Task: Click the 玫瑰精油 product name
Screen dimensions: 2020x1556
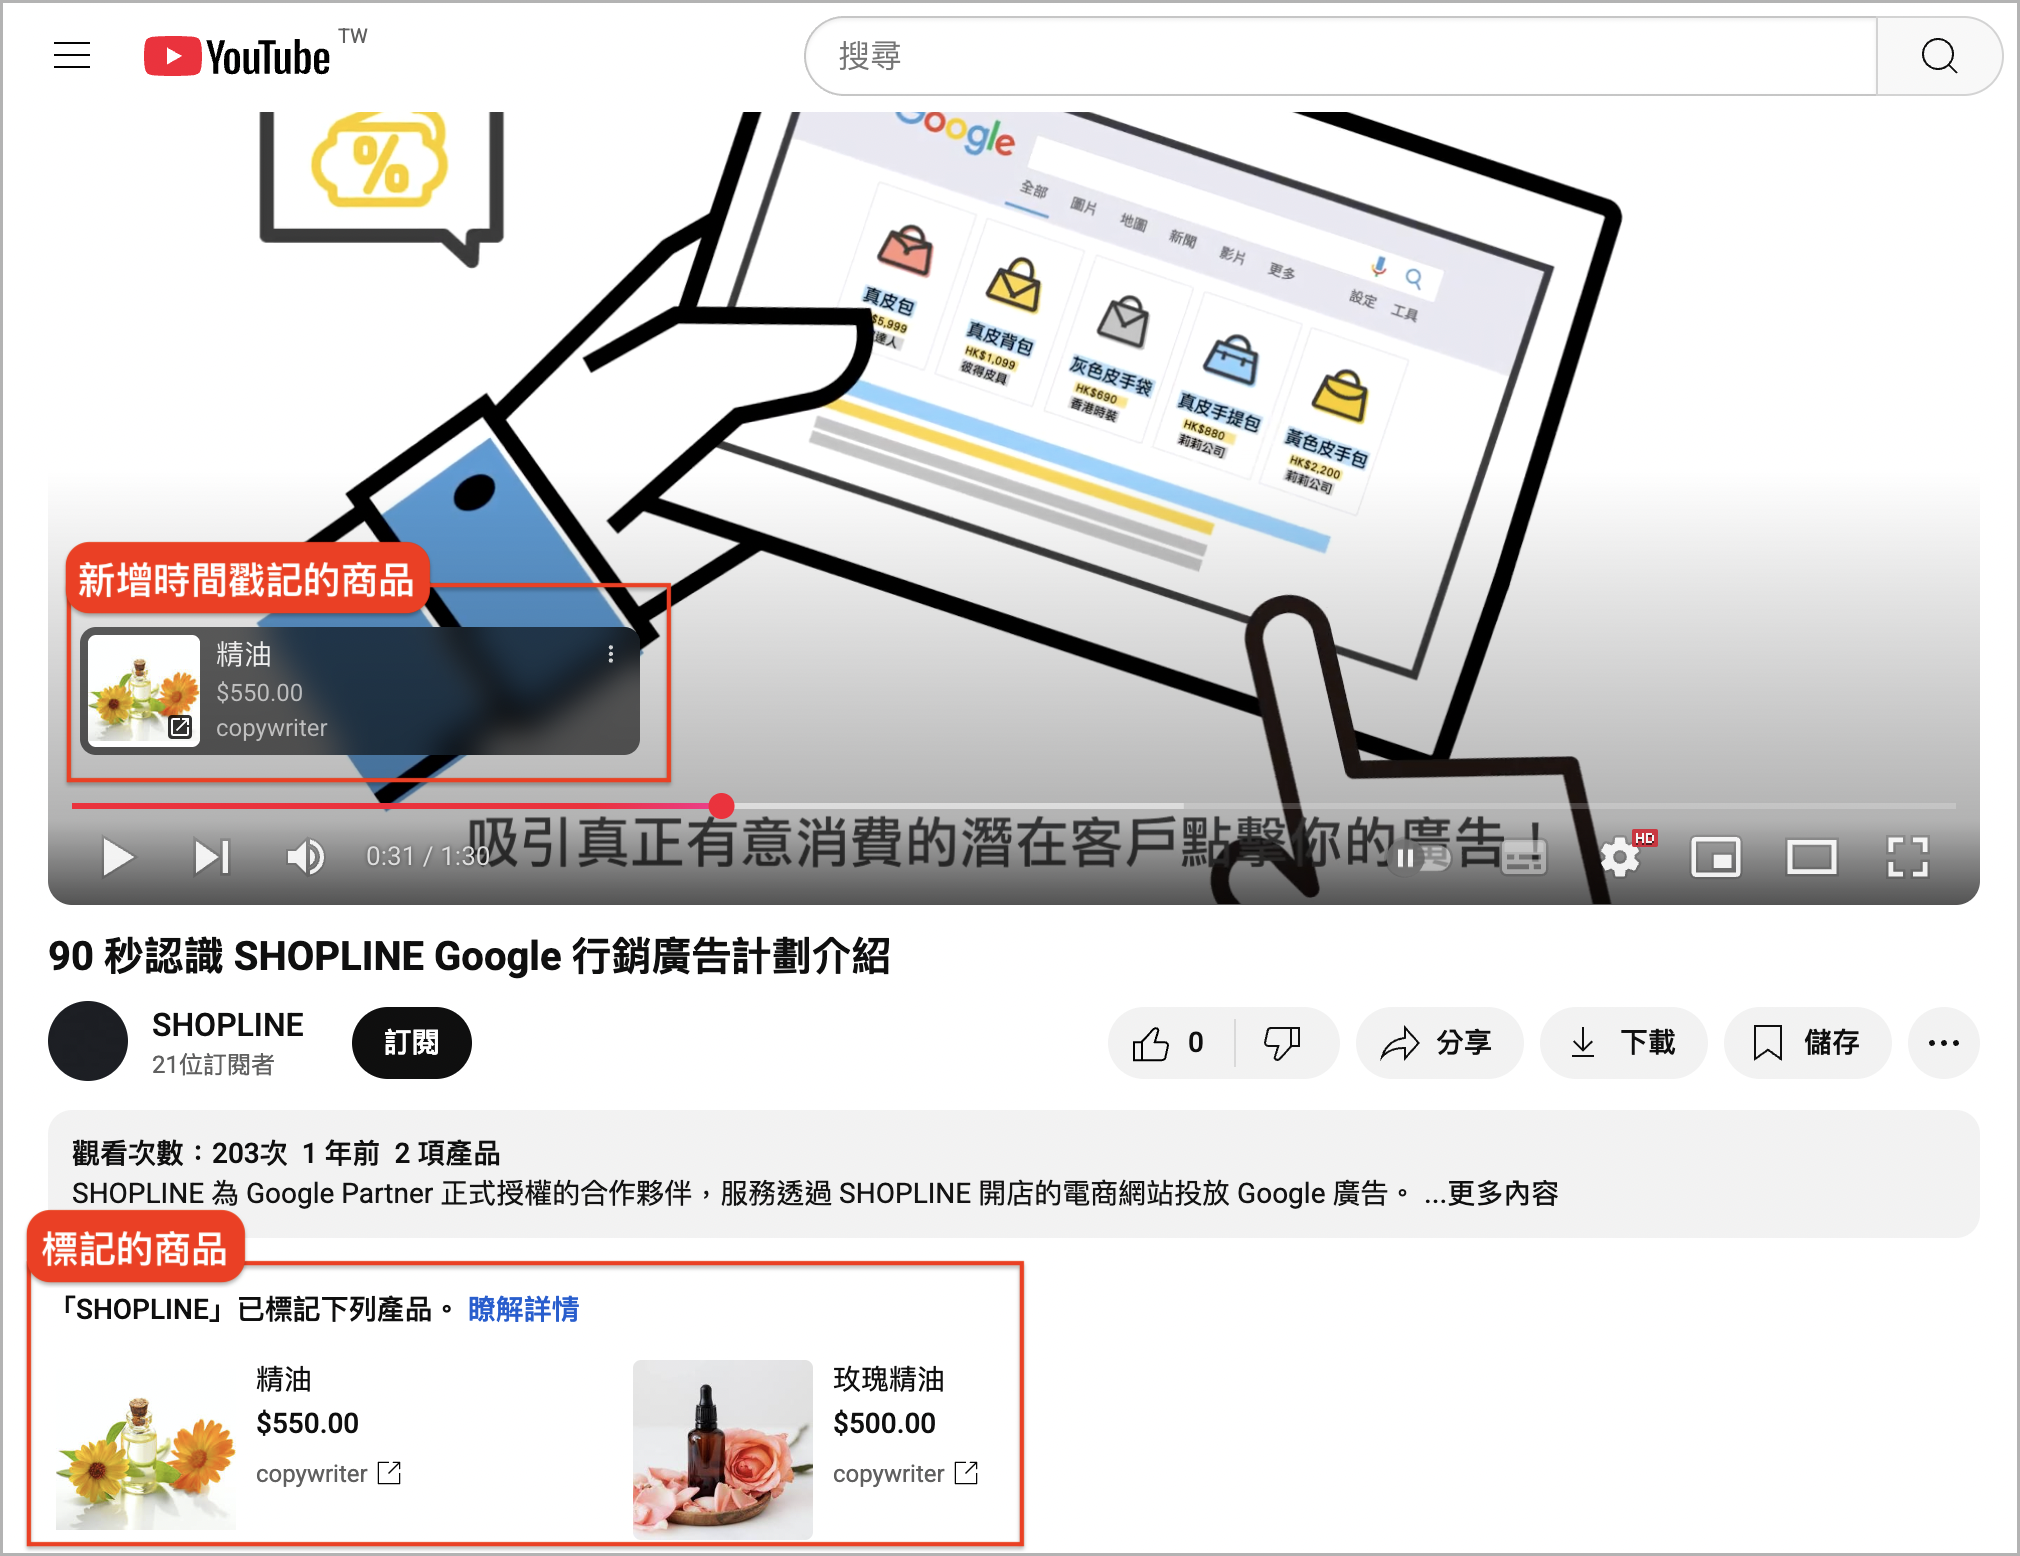Action: click(x=889, y=1379)
